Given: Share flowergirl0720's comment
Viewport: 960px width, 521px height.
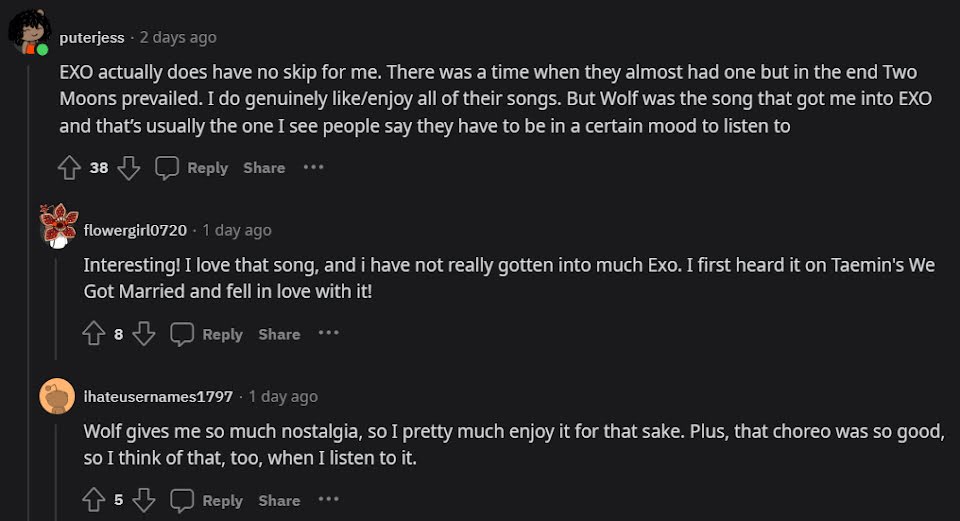Looking at the screenshot, I should tap(279, 334).
